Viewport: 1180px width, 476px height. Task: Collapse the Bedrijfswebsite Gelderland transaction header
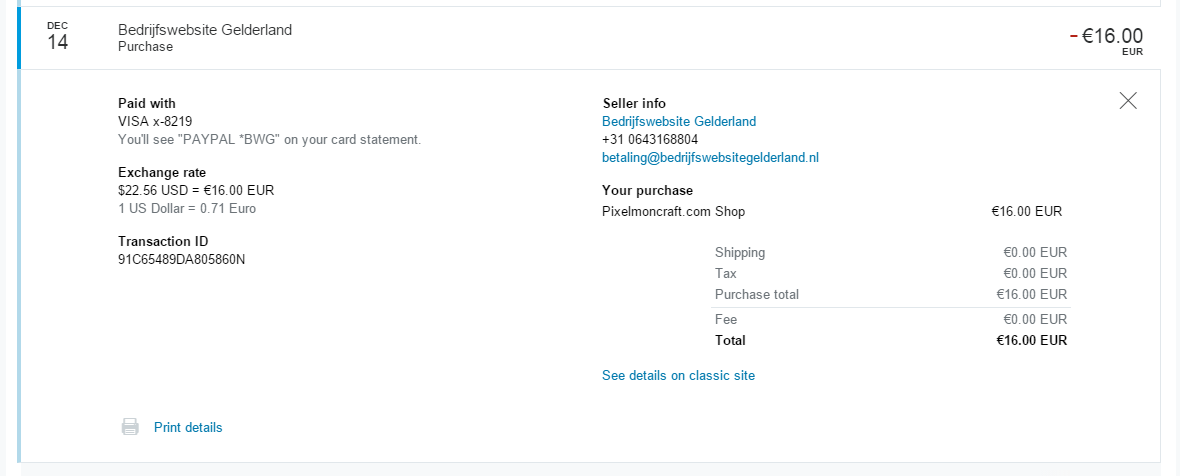click(589, 38)
